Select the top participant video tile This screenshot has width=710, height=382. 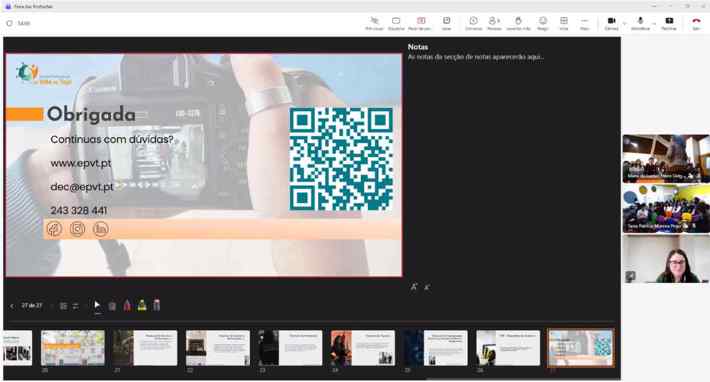(666, 158)
